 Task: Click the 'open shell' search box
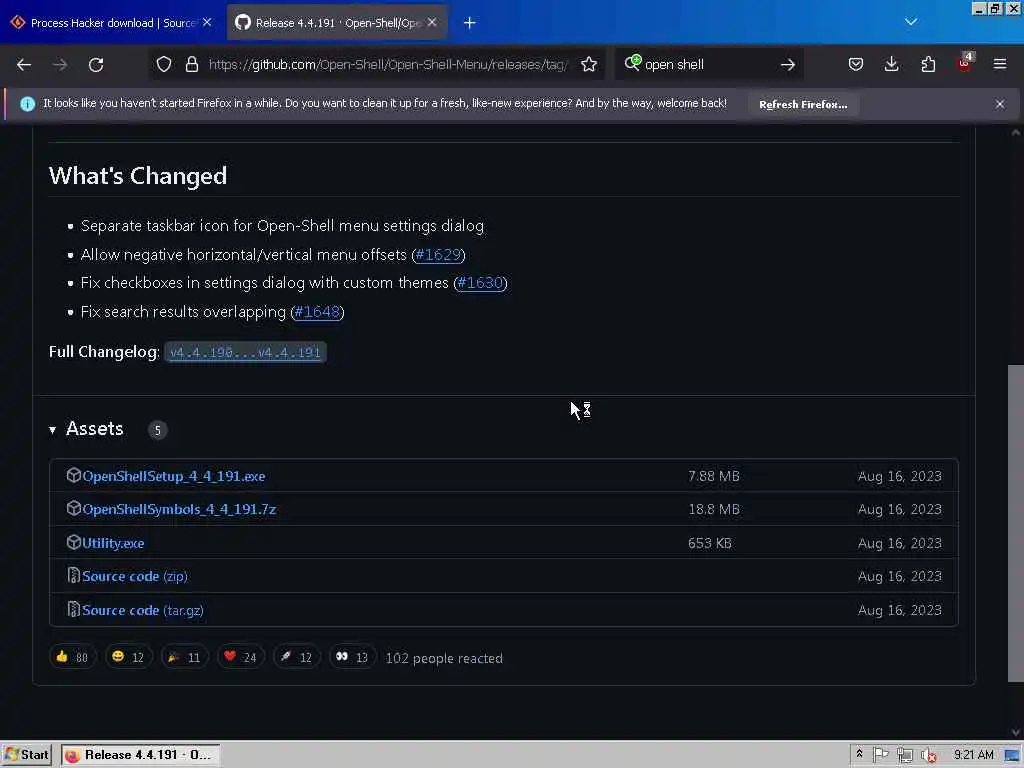[x=709, y=65]
